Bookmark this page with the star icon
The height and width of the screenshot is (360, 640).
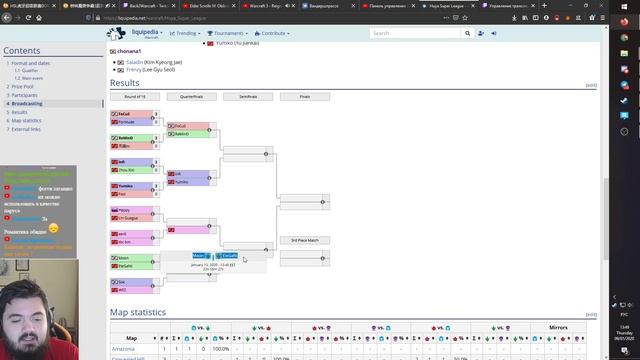(465, 18)
